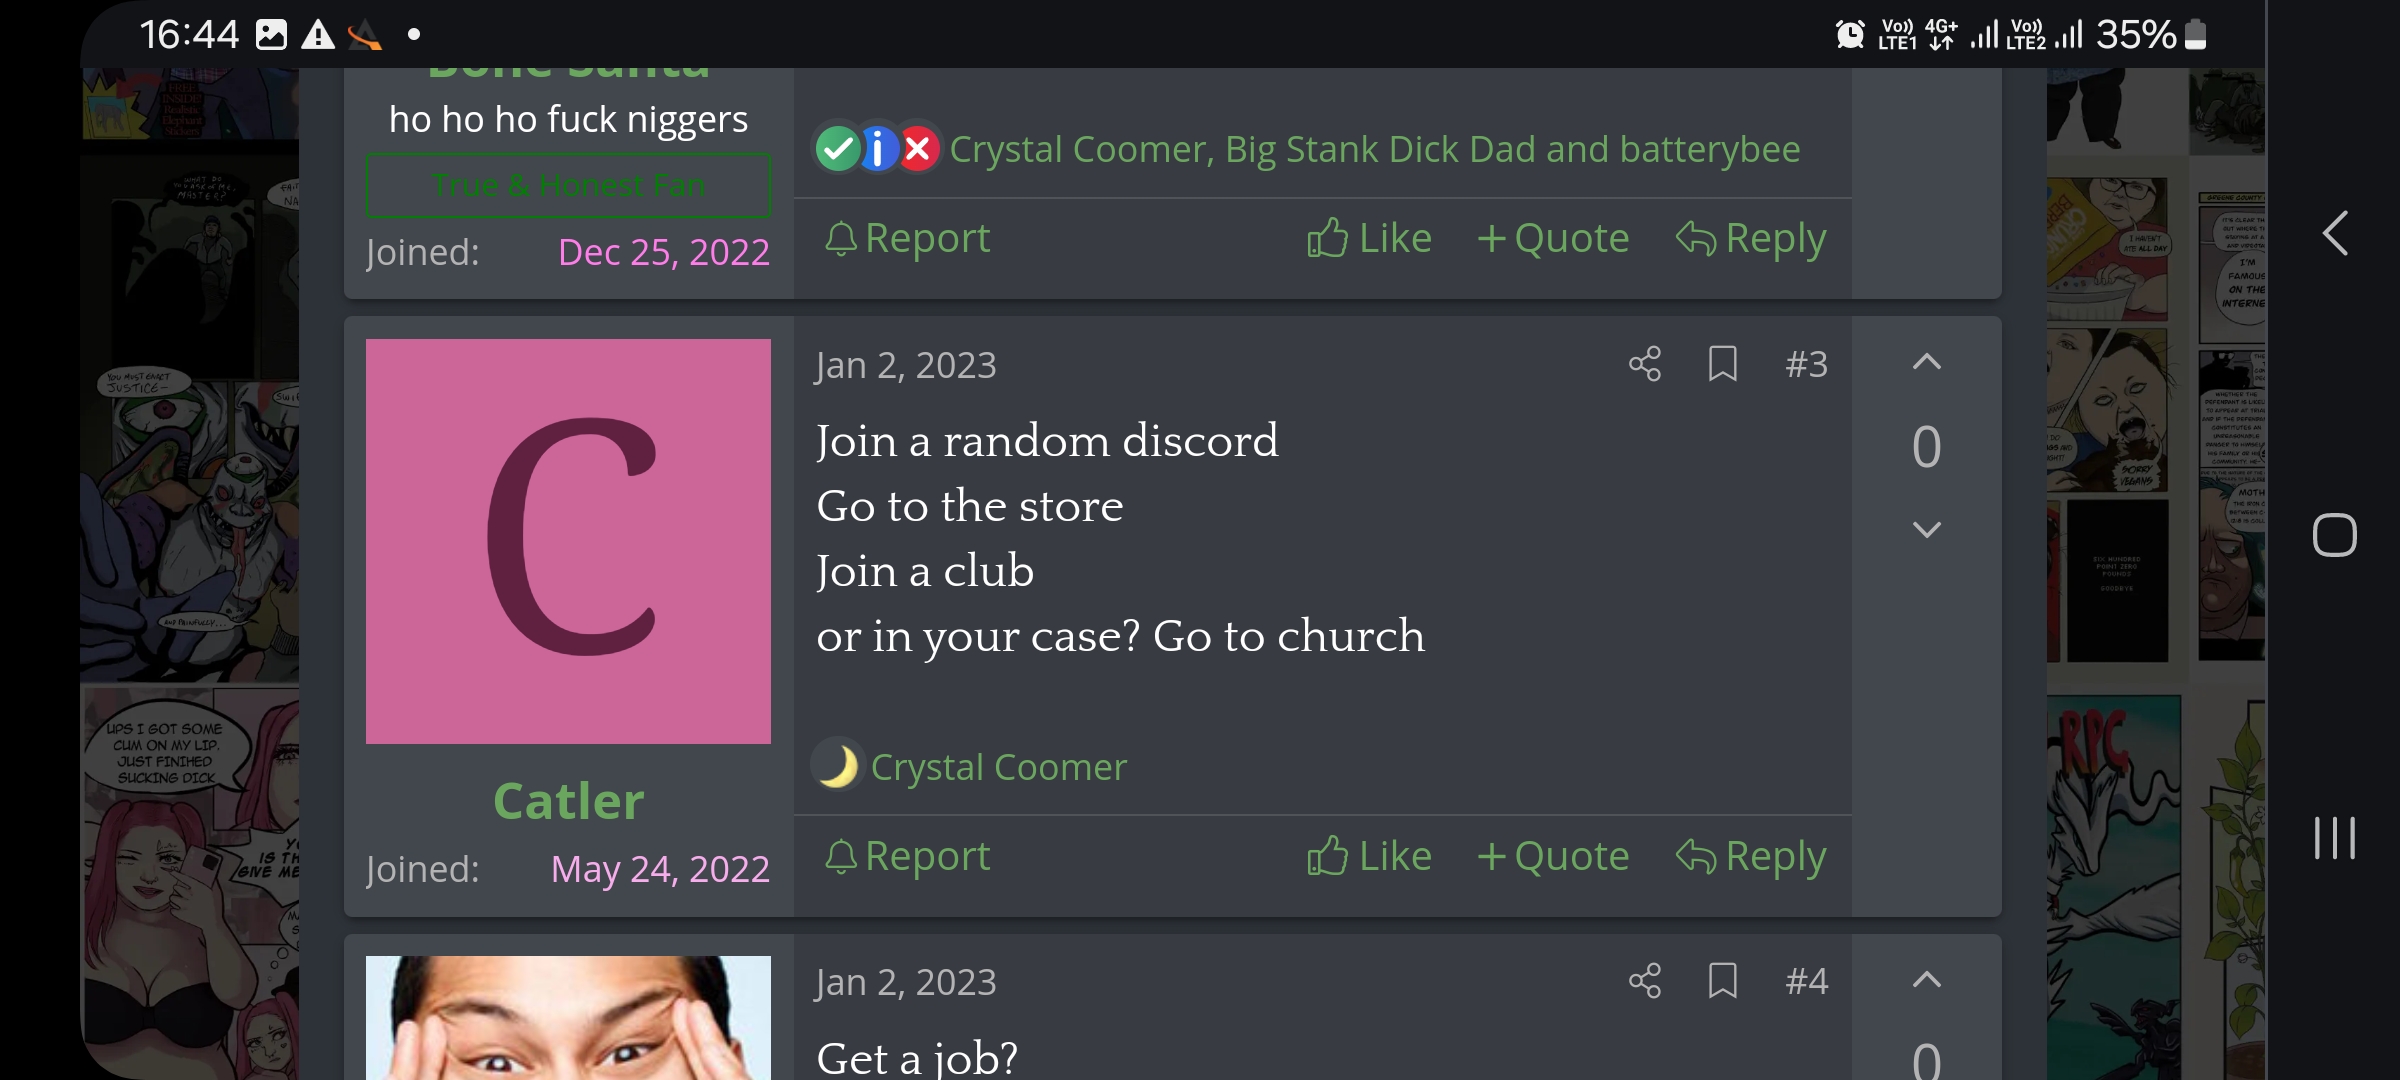Tap the share icon on post #3
The width and height of the screenshot is (2400, 1080).
[x=1645, y=364]
